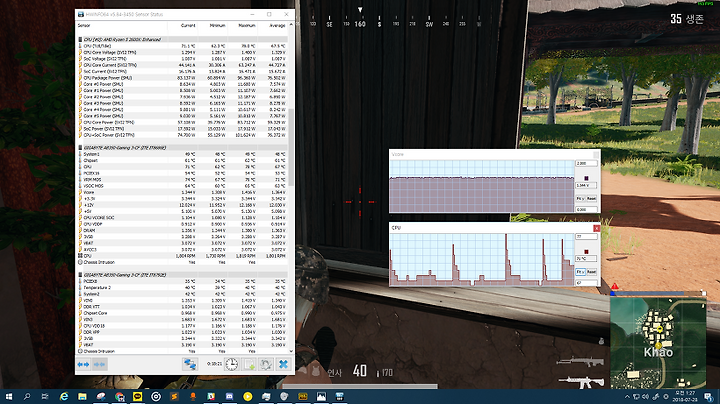720x404 pixels.
Task: Select the +12V voltage sensor row
Action: point(182,205)
